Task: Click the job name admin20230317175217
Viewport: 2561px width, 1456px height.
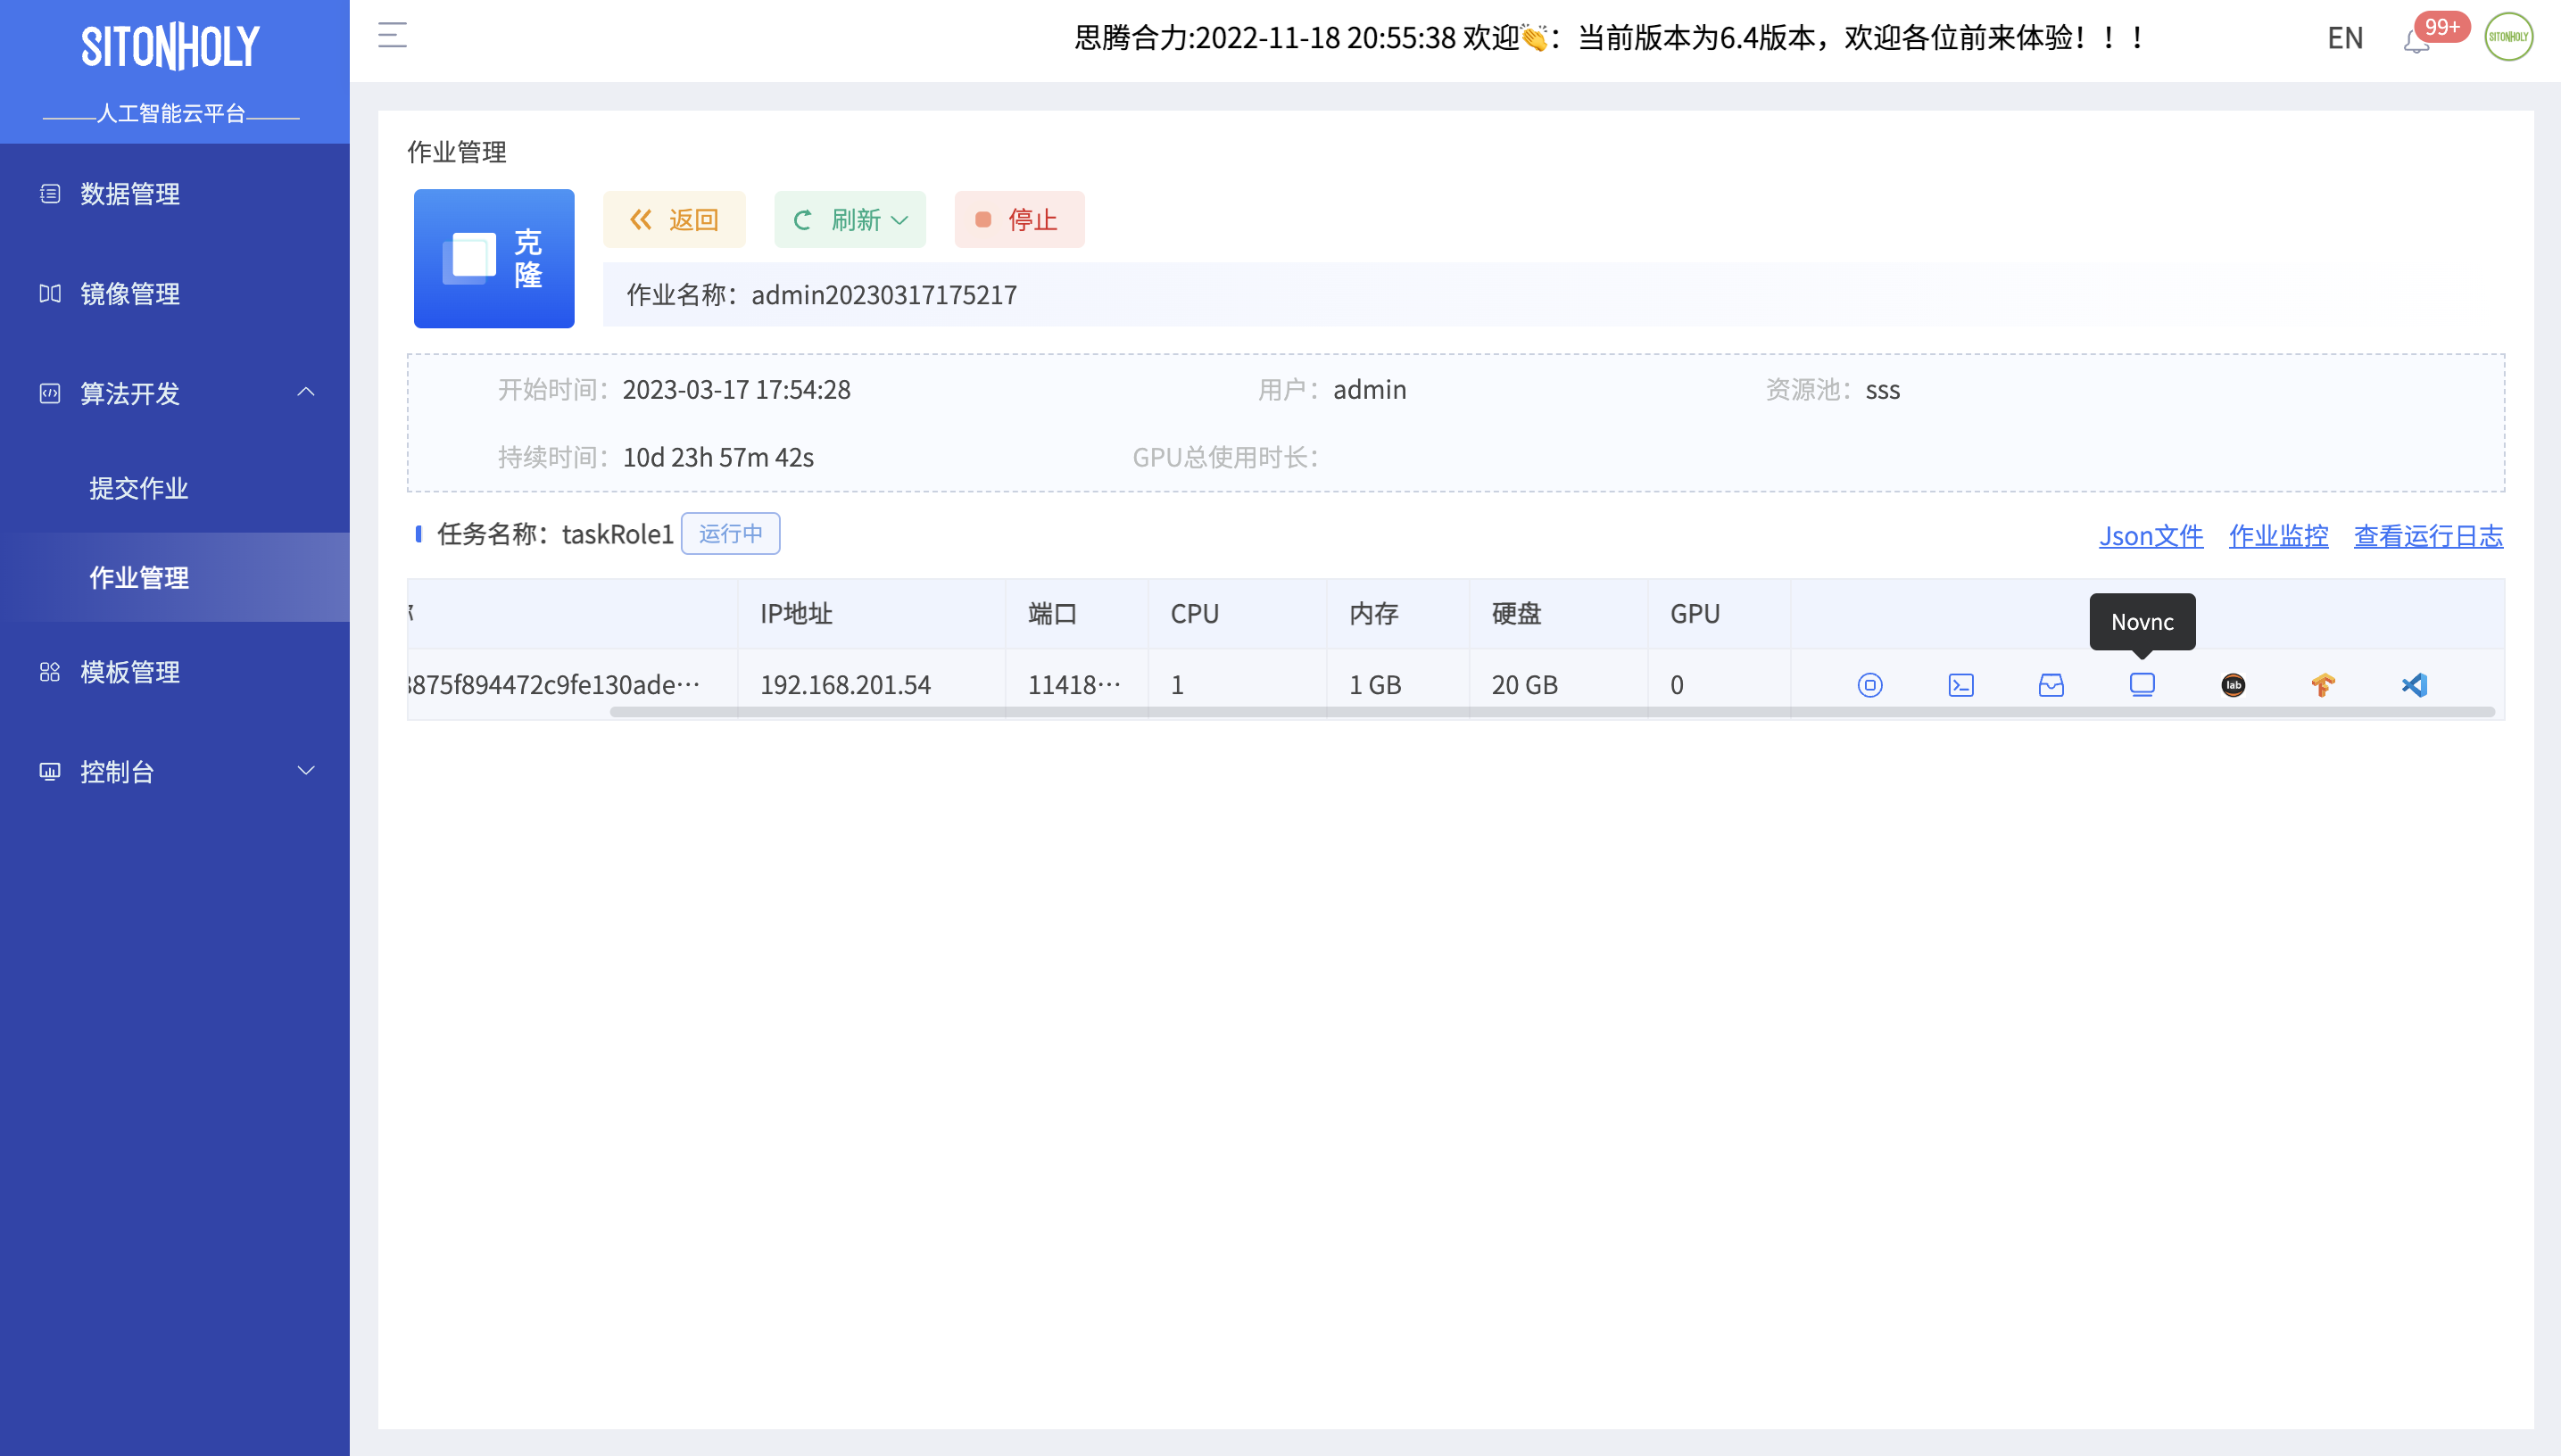Action: [884, 295]
